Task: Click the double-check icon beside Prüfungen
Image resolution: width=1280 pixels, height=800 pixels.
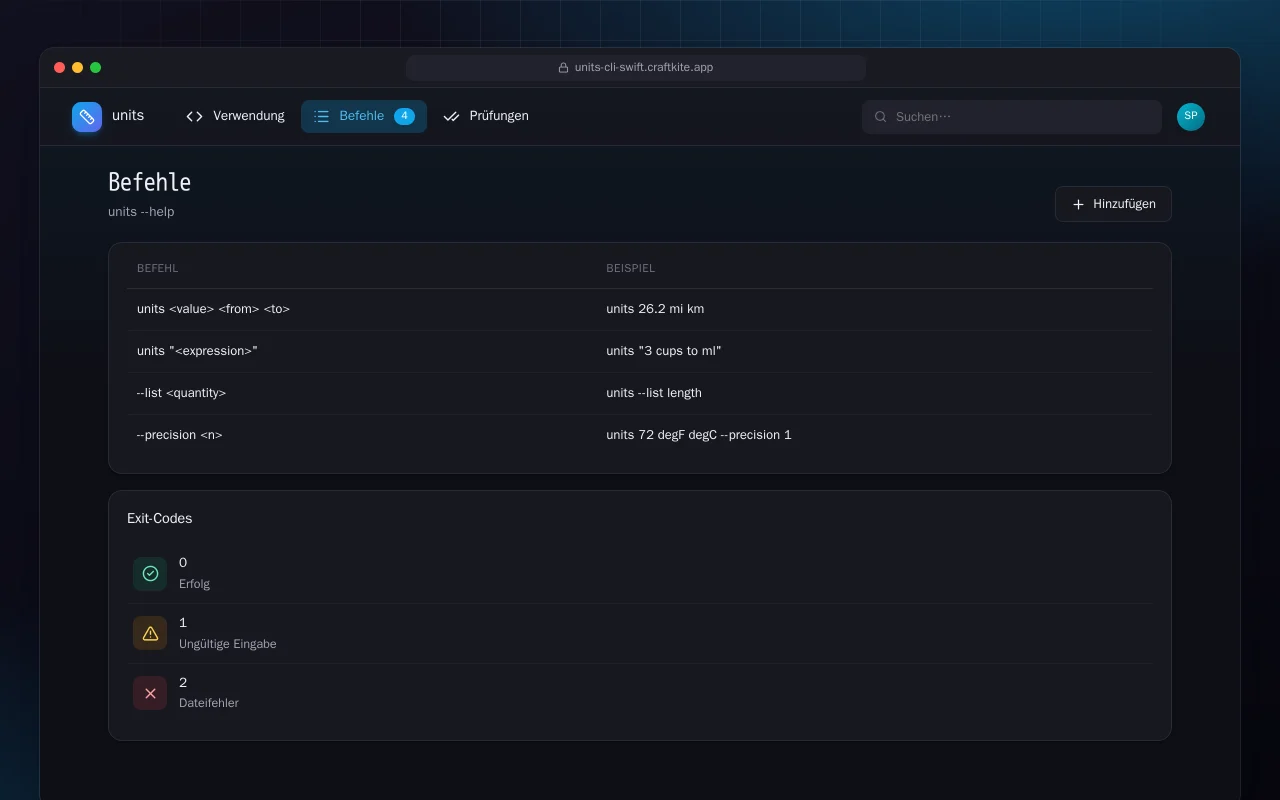Action: (451, 117)
